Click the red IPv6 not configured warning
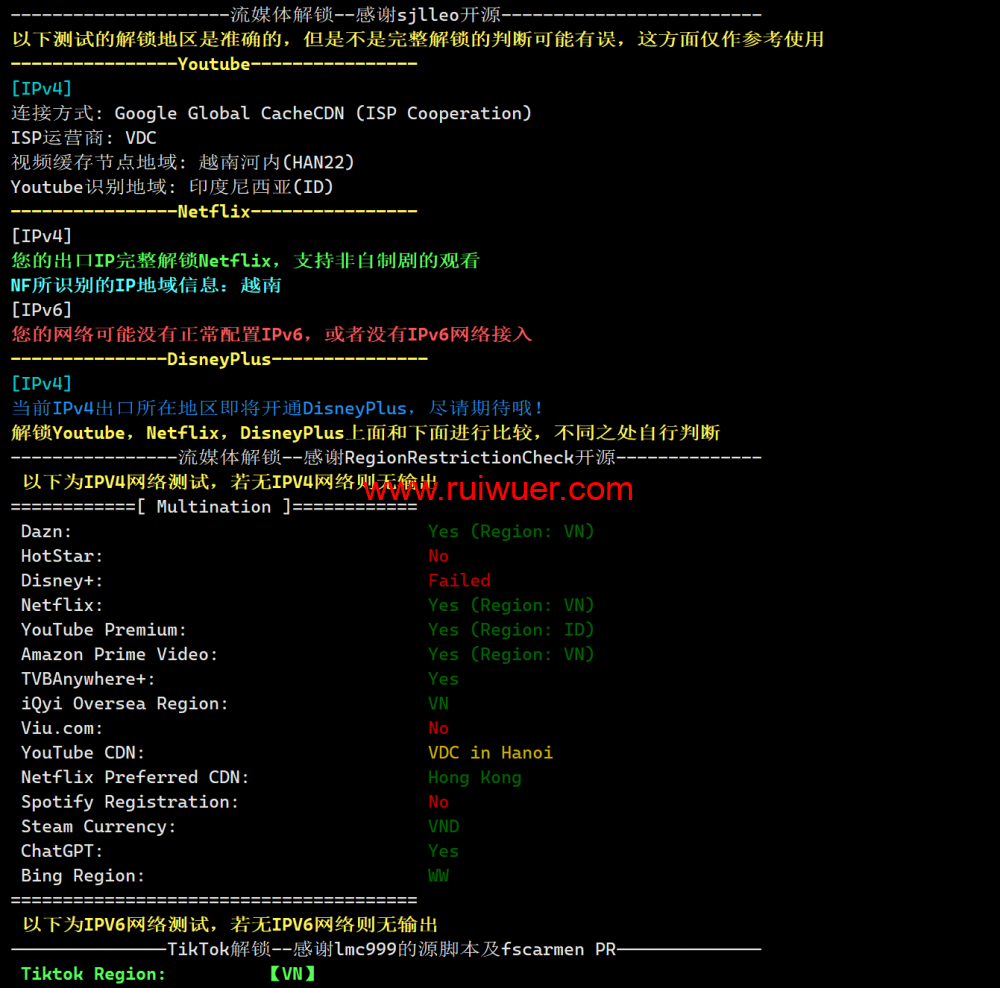Screen dimensions: 1000x988 [271, 335]
